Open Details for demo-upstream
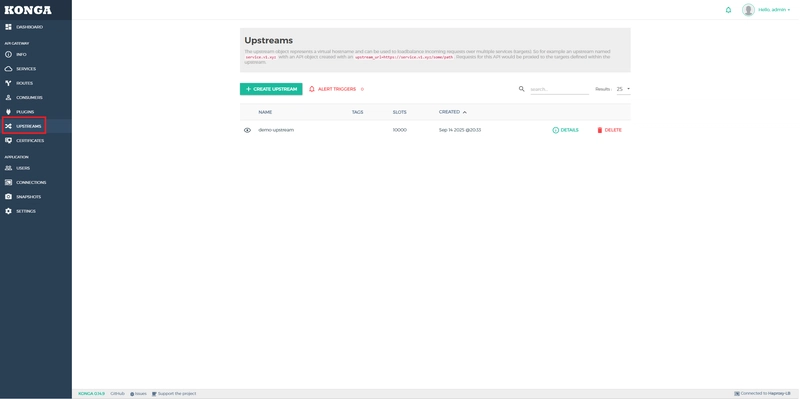The width and height of the screenshot is (800, 399). (565, 130)
